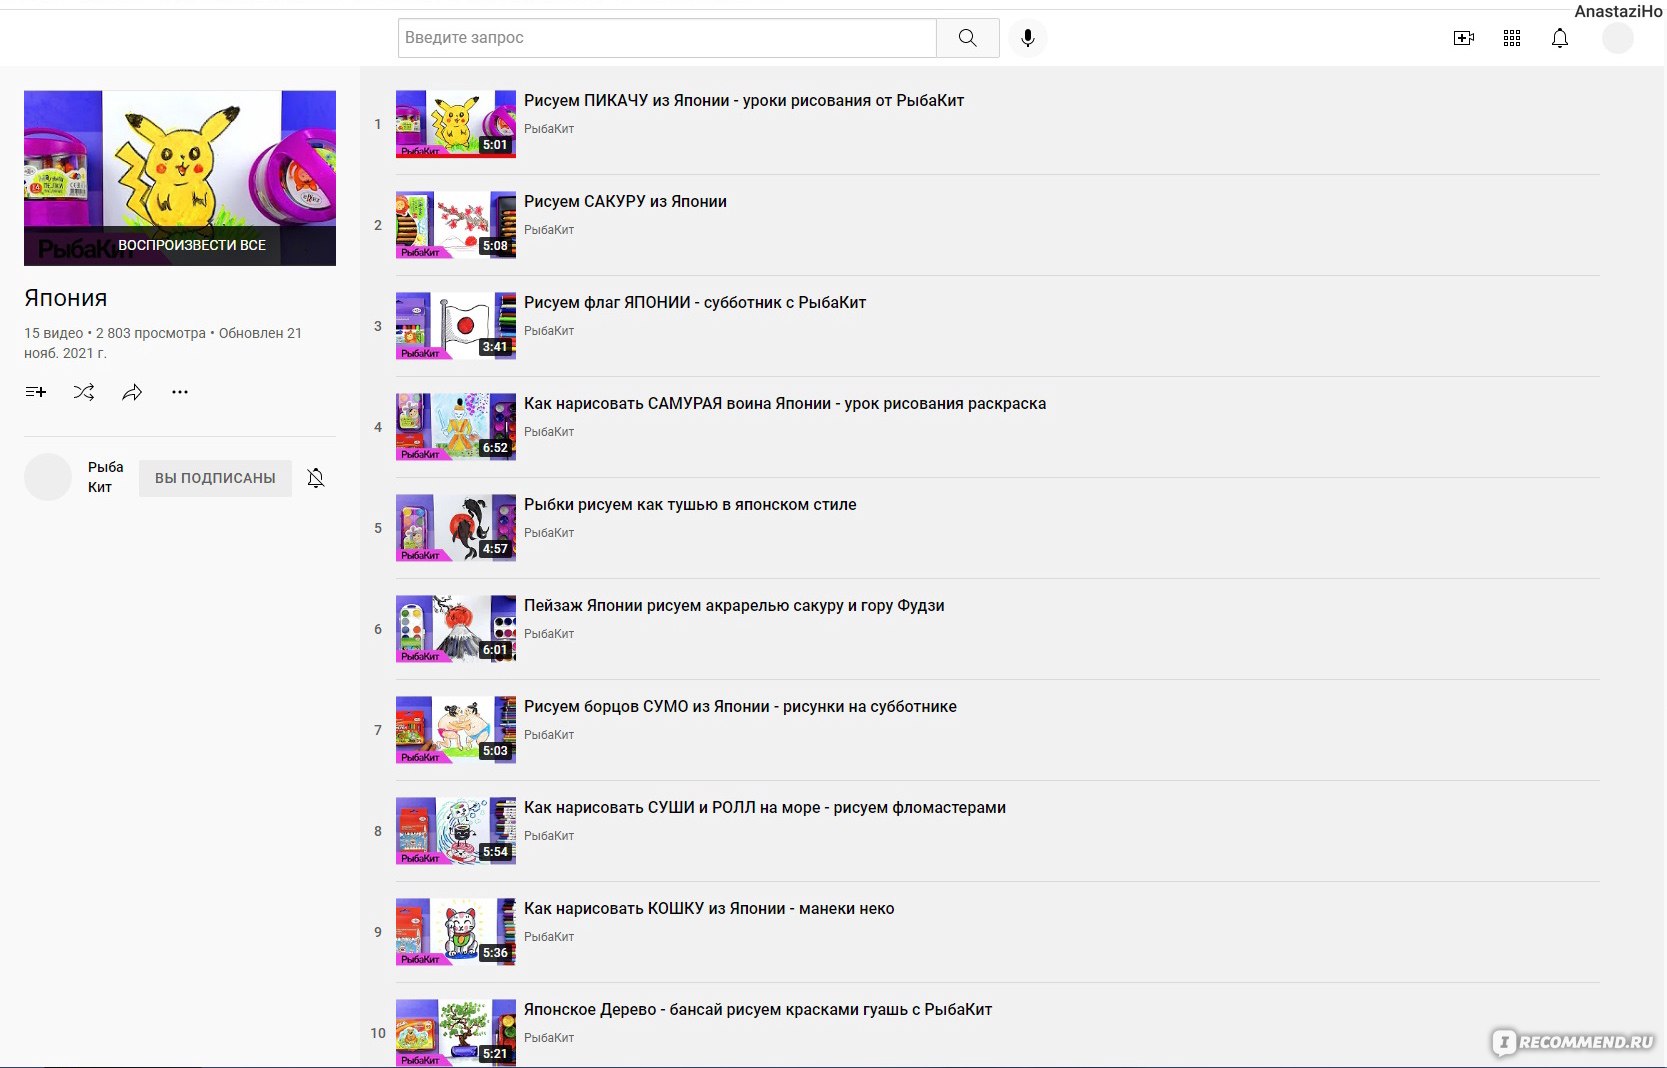Click РыбаКит channel under Японское Дерево video
Viewport: 1667px width, 1068px height.
coord(549,1038)
